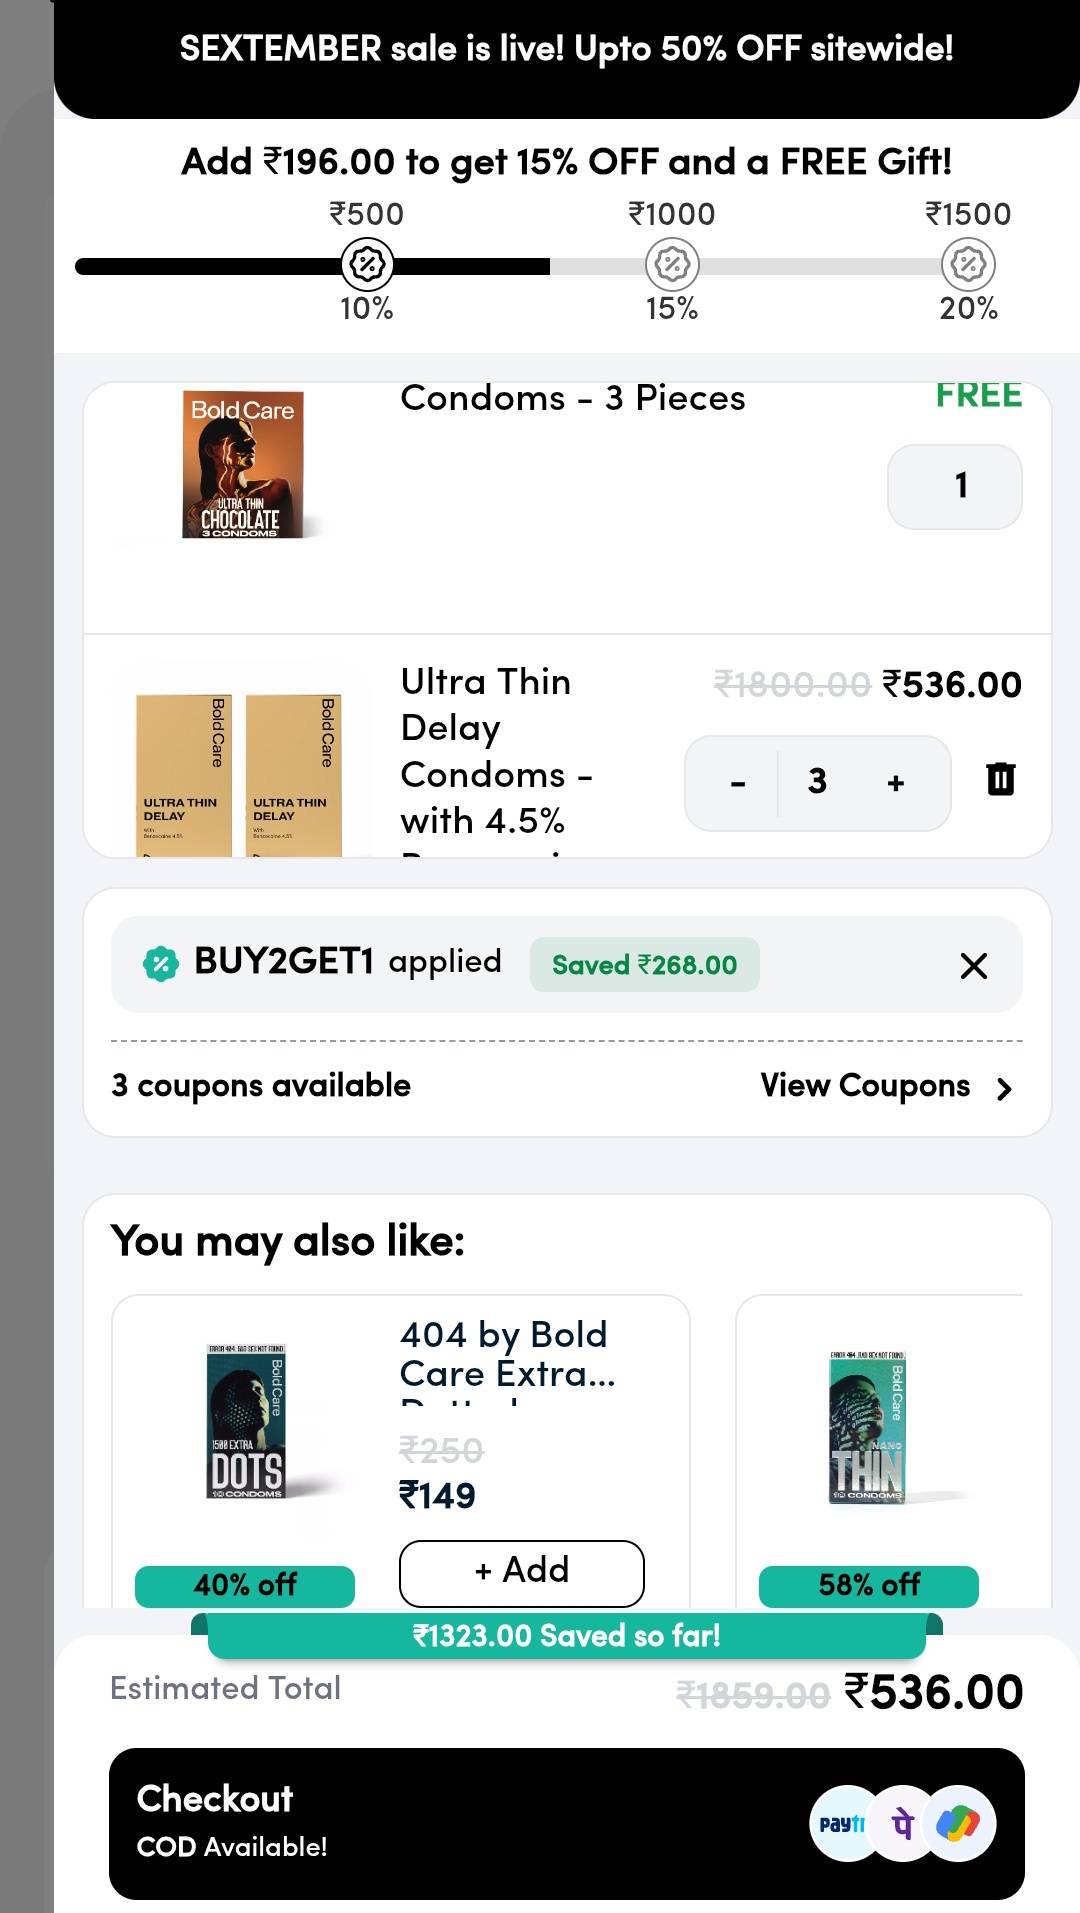Click the ₹1500 20% discount milestone badge
The image size is (1080, 1913).
pyautogui.click(x=968, y=265)
